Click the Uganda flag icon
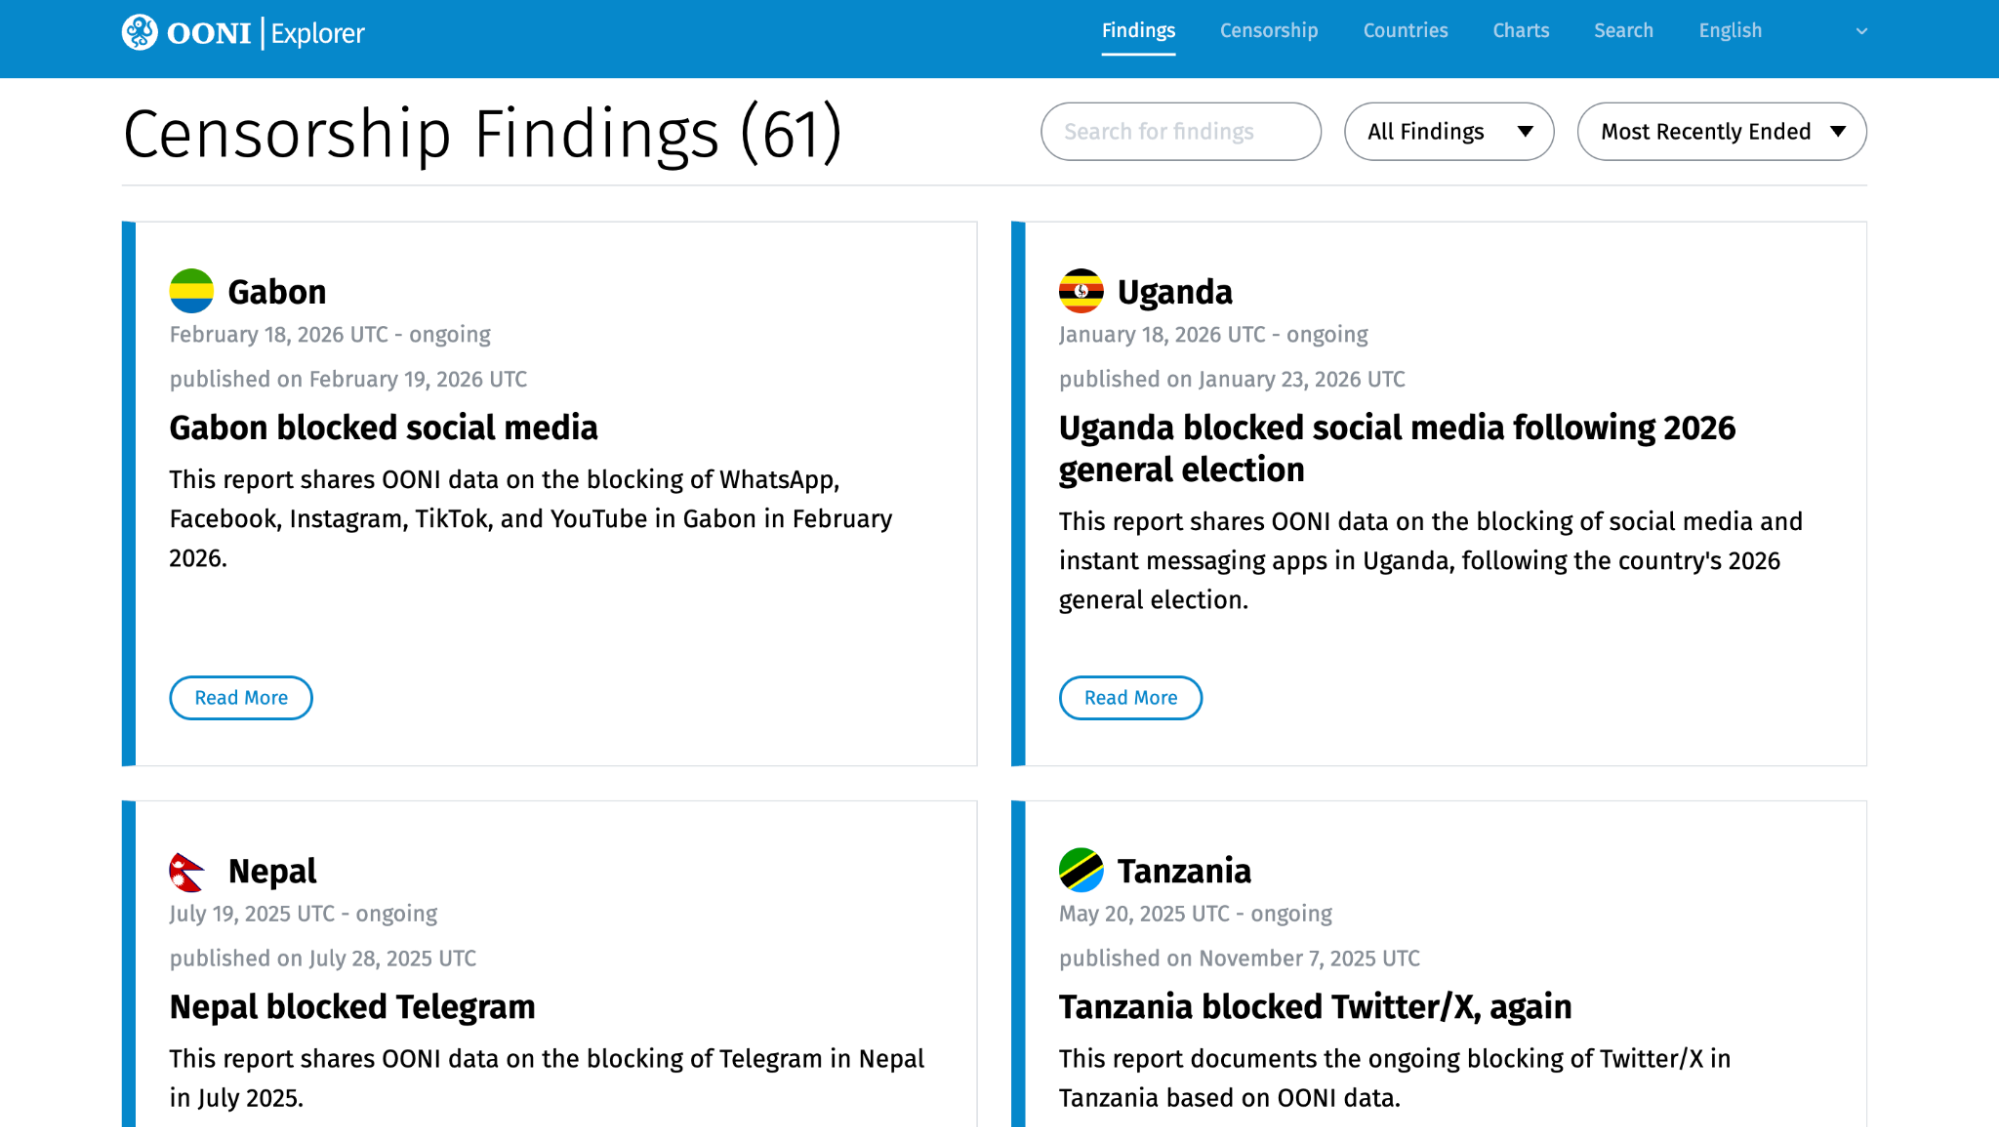The image size is (1999, 1128). click(x=1080, y=291)
